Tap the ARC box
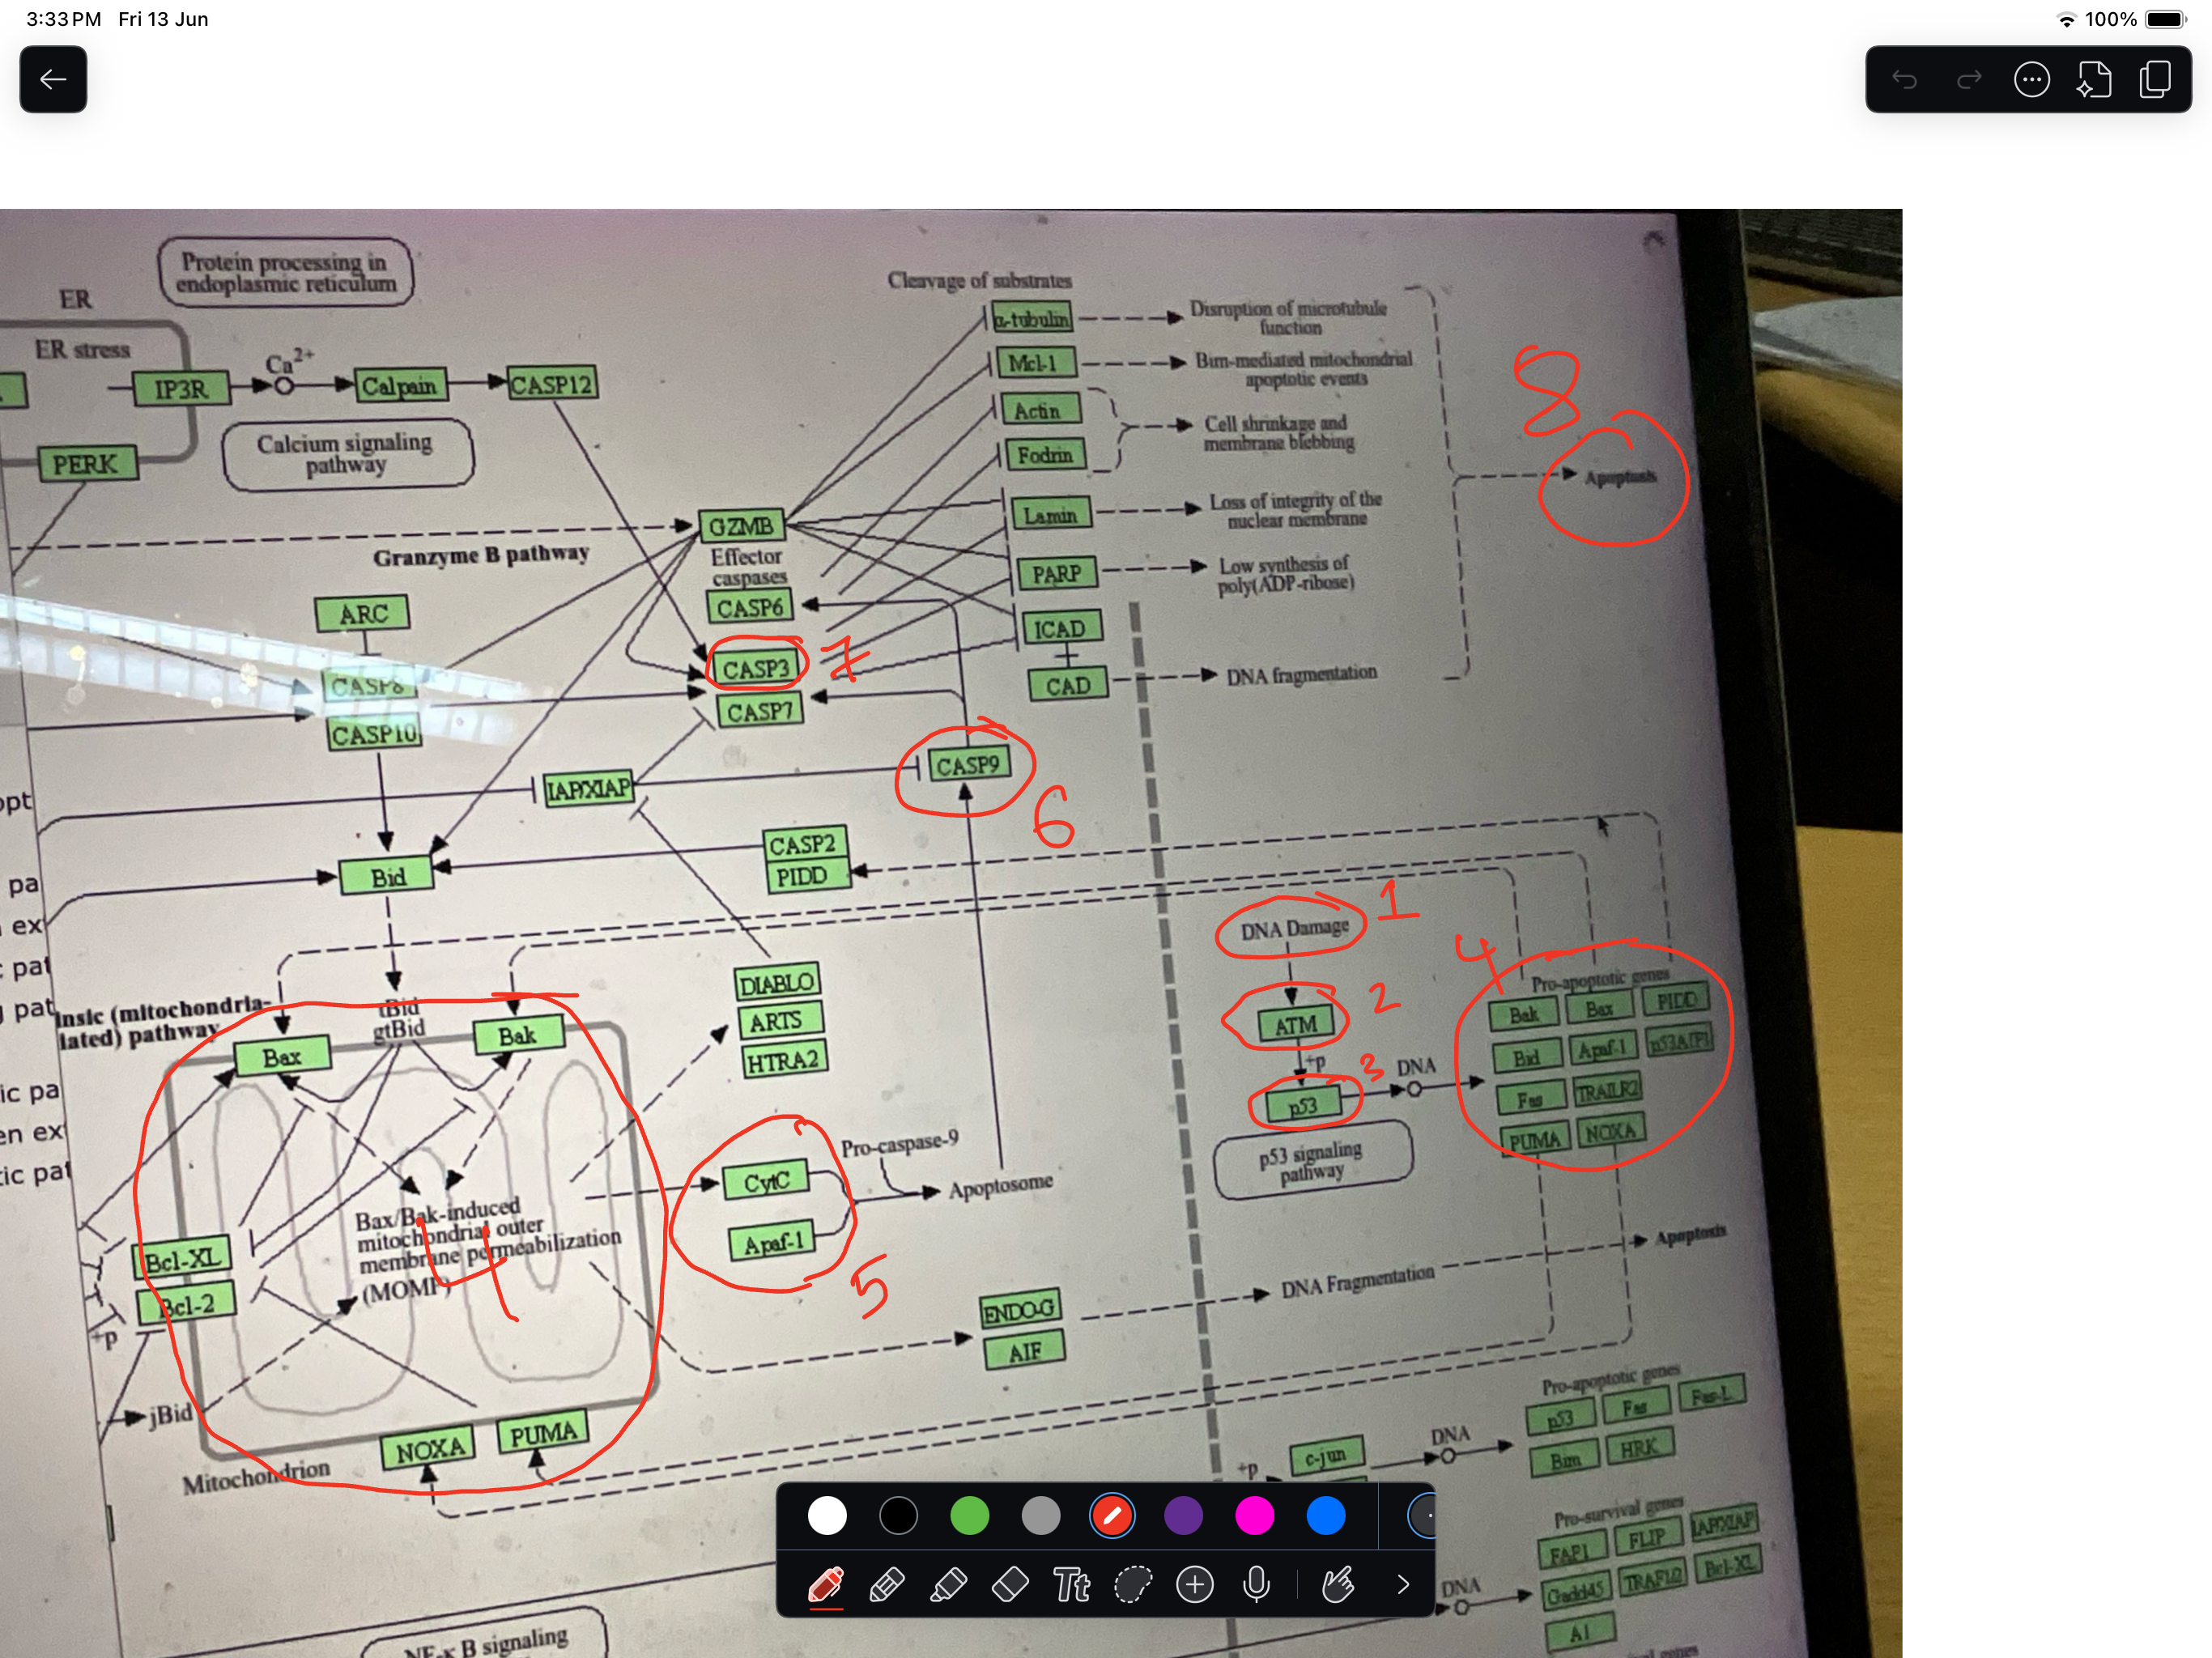This screenshot has width=2212, height=1658. click(x=362, y=613)
